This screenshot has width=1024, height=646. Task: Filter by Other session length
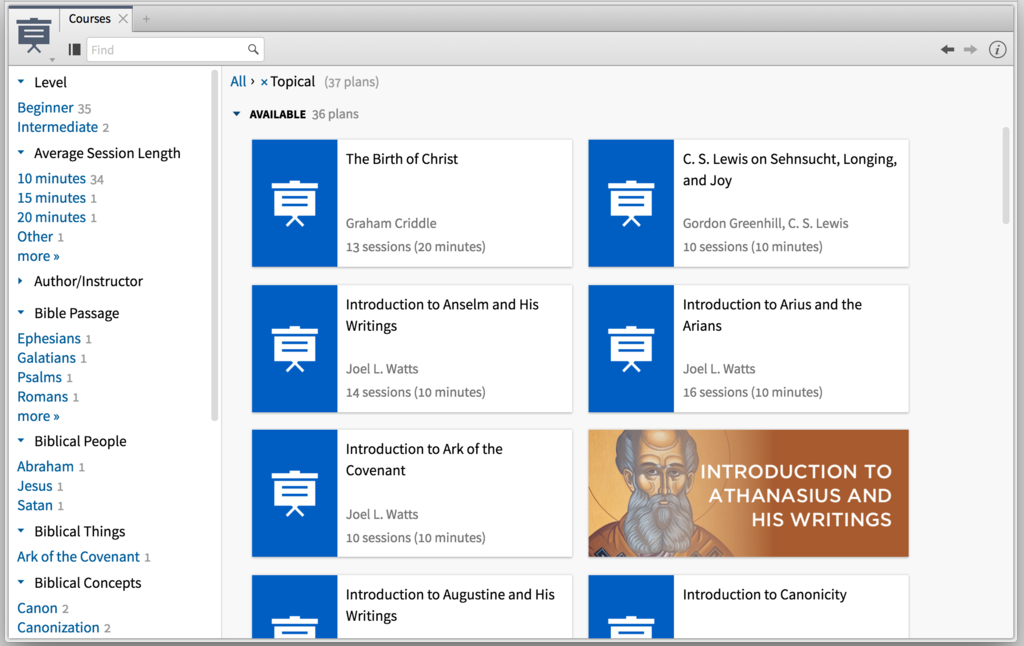tap(35, 236)
